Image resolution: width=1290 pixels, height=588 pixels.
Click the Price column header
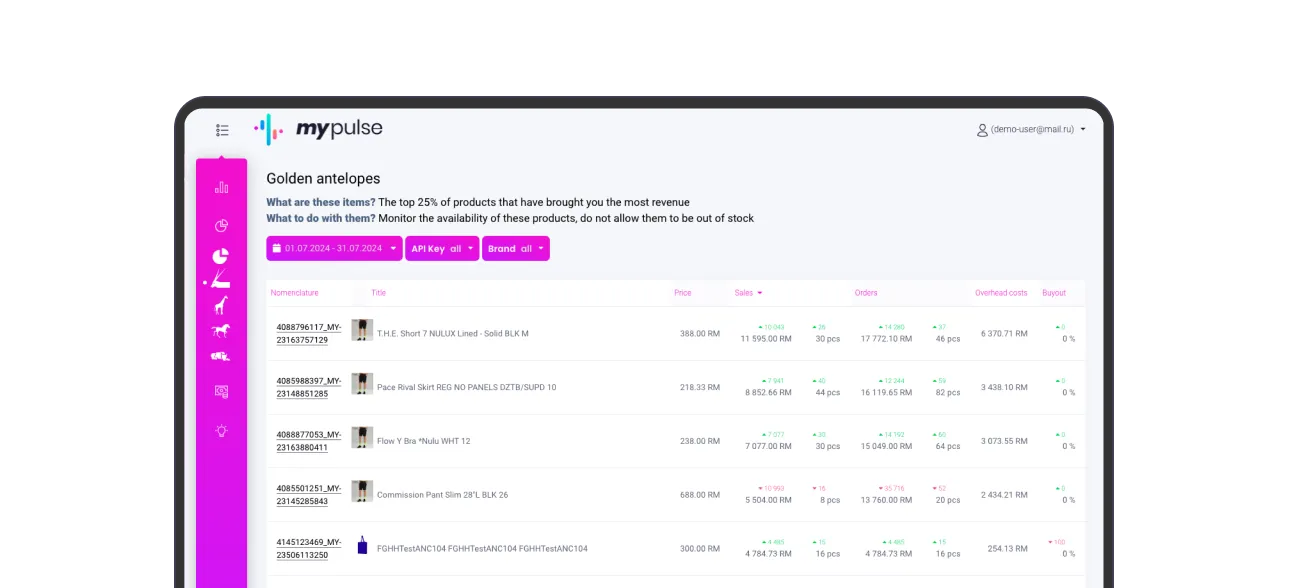tap(682, 293)
